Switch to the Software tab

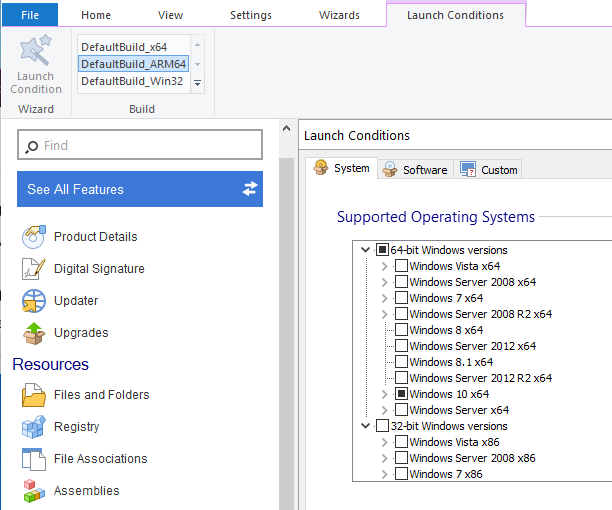pos(416,170)
